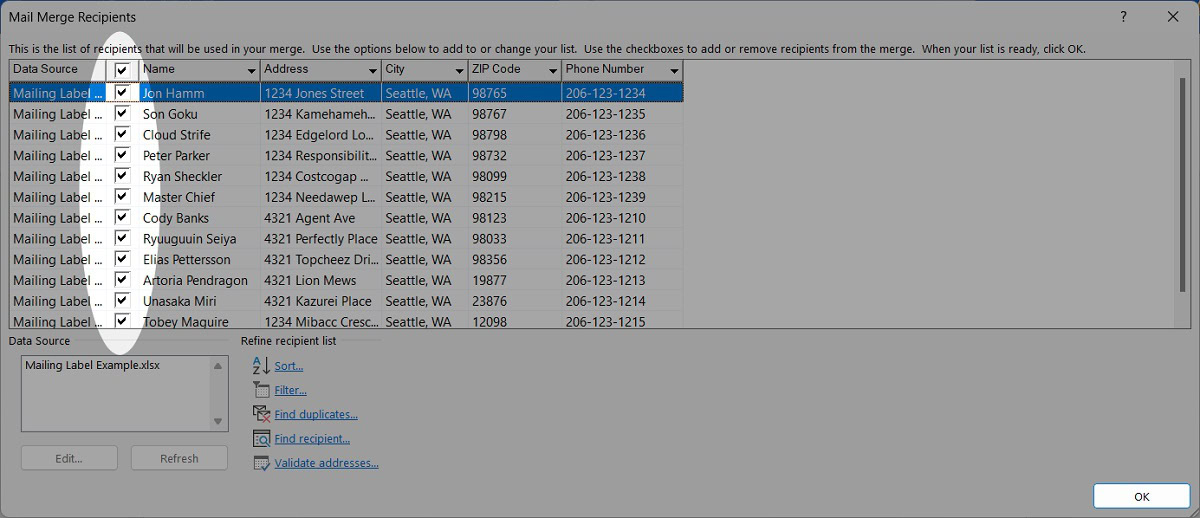Open the ZIP Code column dropdown

(552, 70)
